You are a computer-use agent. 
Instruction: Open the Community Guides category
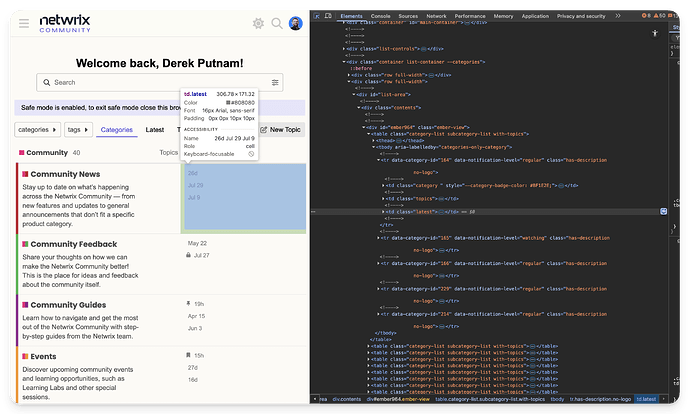pos(68,305)
